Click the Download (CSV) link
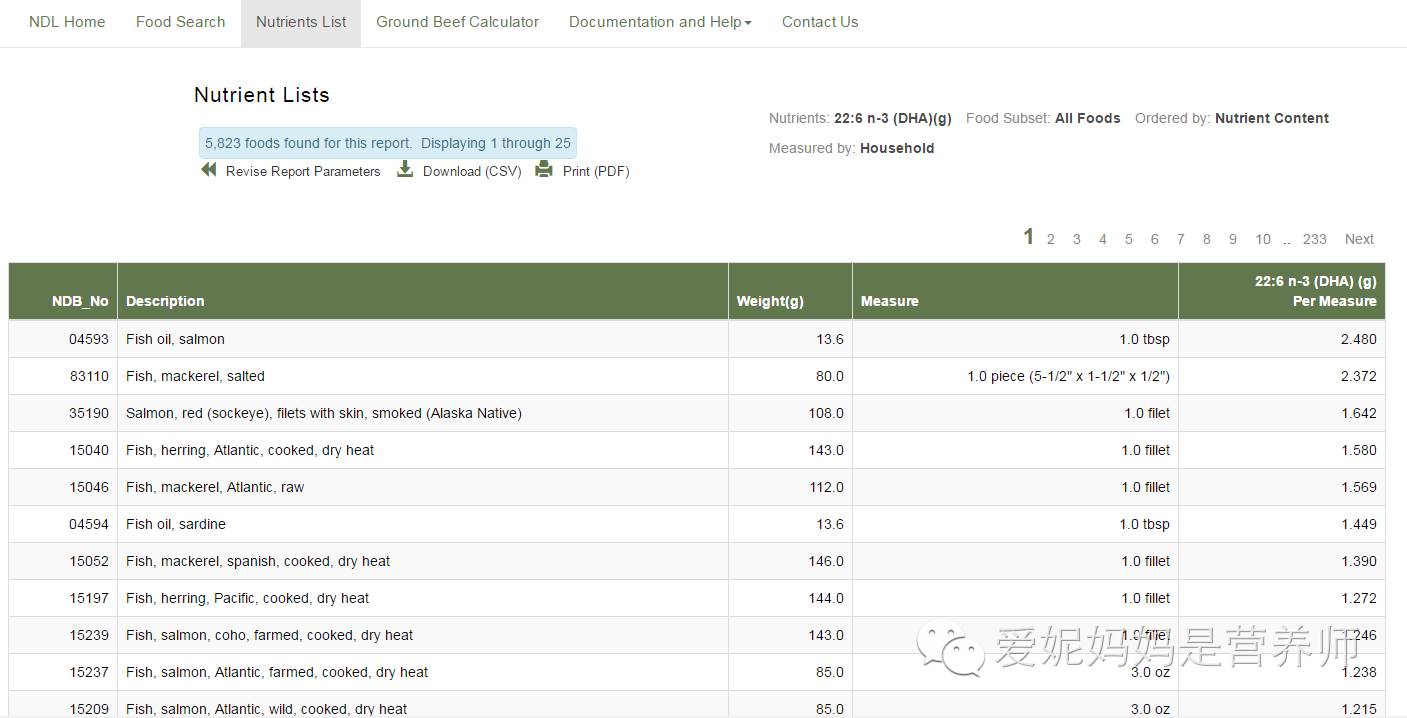Image resolution: width=1407 pixels, height=718 pixels. pyautogui.click(x=472, y=171)
